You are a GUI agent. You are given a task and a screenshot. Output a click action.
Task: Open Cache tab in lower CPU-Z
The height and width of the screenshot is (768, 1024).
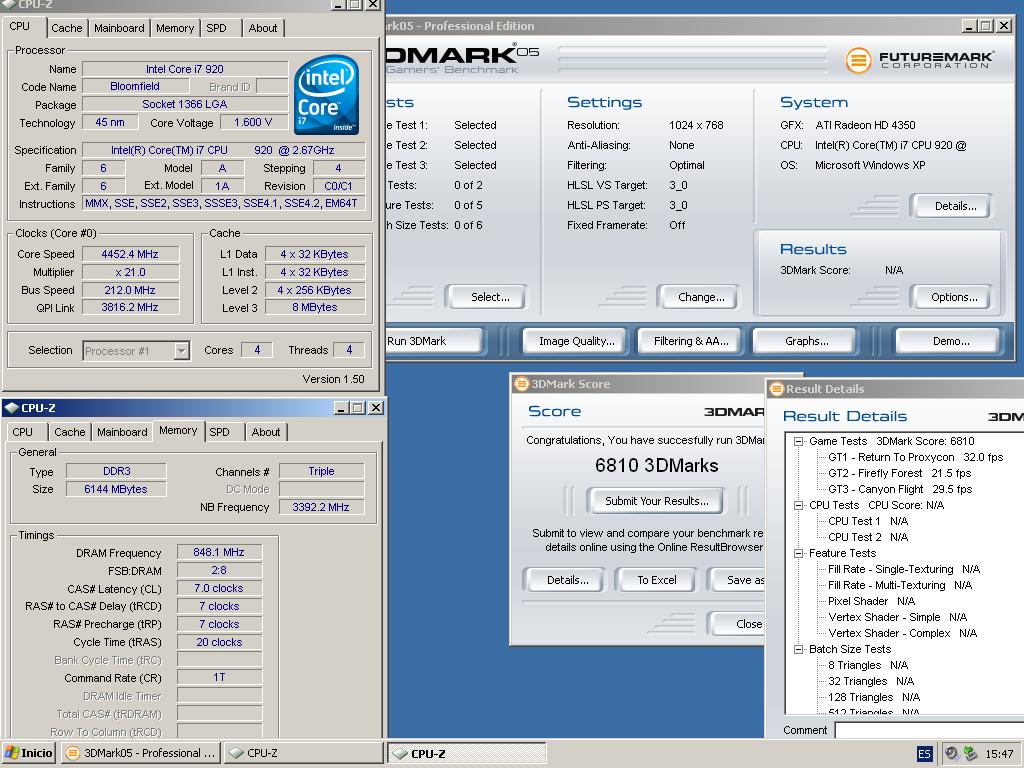[x=70, y=432]
